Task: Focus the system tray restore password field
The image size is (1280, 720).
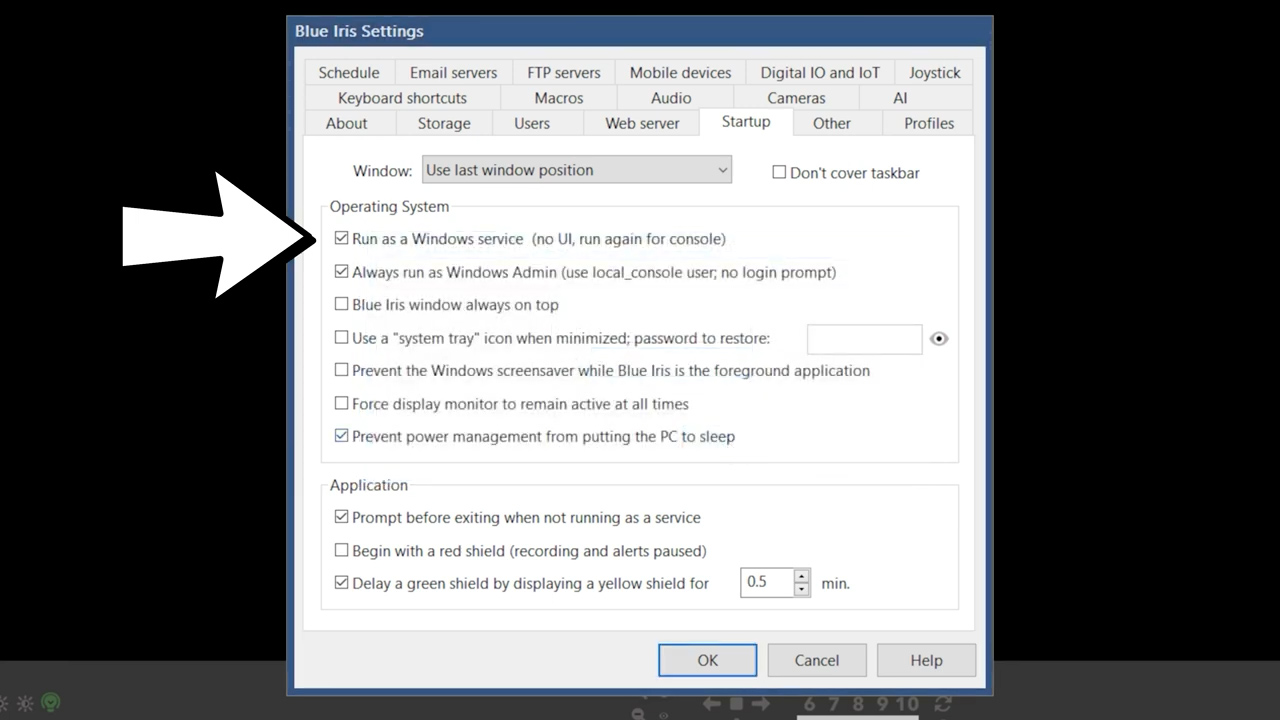Action: click(864, 339)
